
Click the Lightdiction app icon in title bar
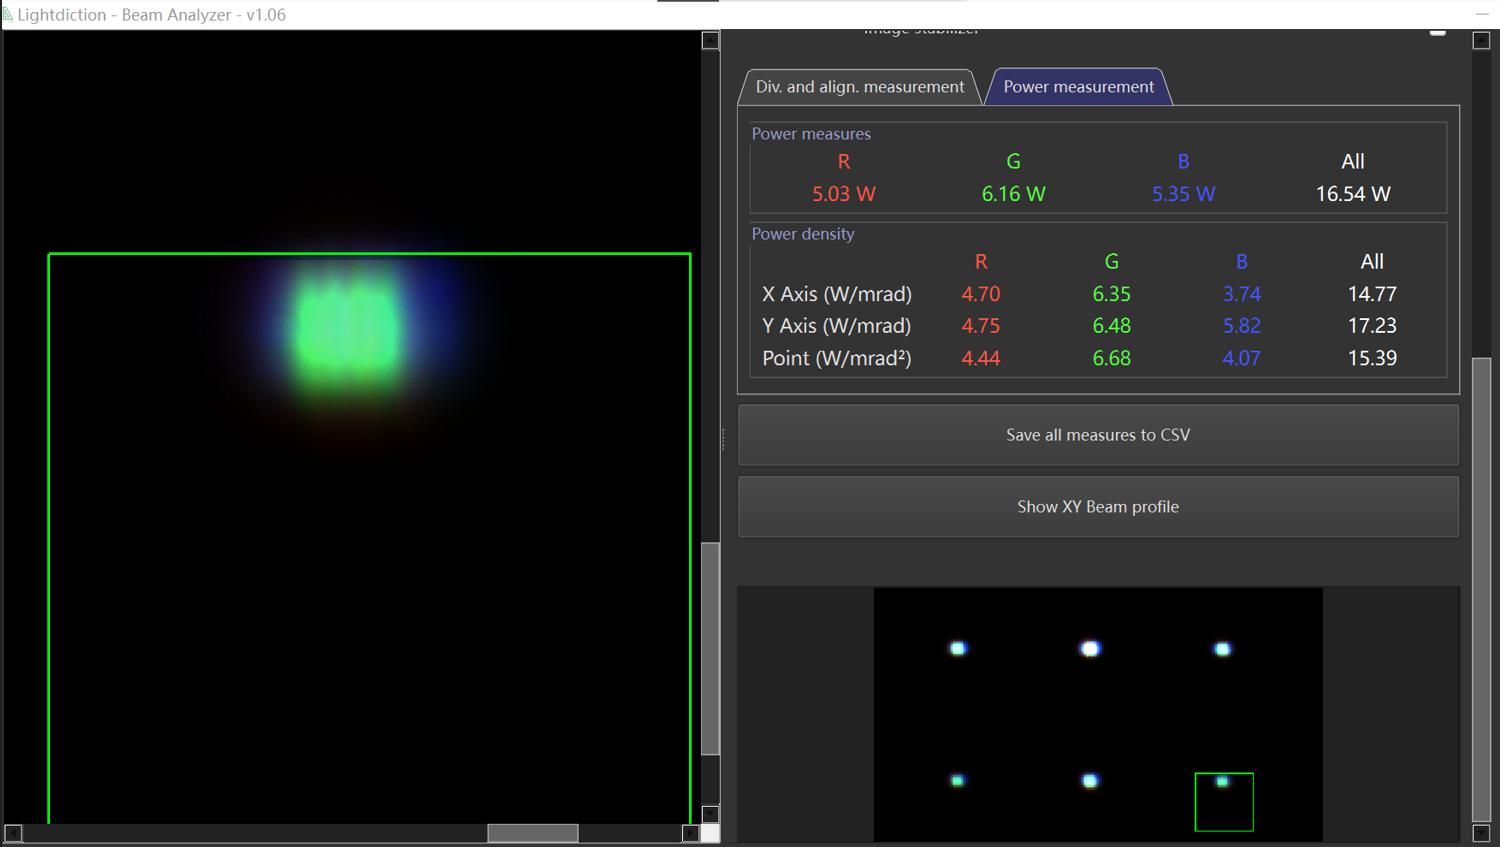[x=8, y=14]
